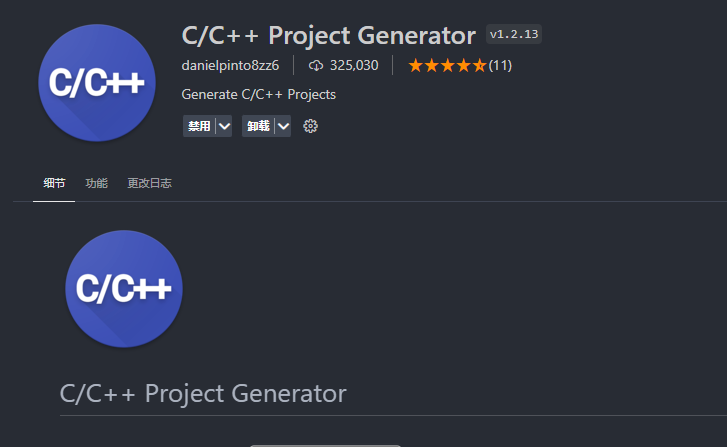Screen dimensions: 727x447
Task: Click the C/C++ logo image in the README
Action: [x=124, y=289]
